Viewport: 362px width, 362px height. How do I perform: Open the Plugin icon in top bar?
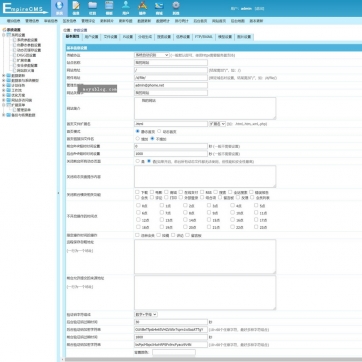[x=142, y=8]
